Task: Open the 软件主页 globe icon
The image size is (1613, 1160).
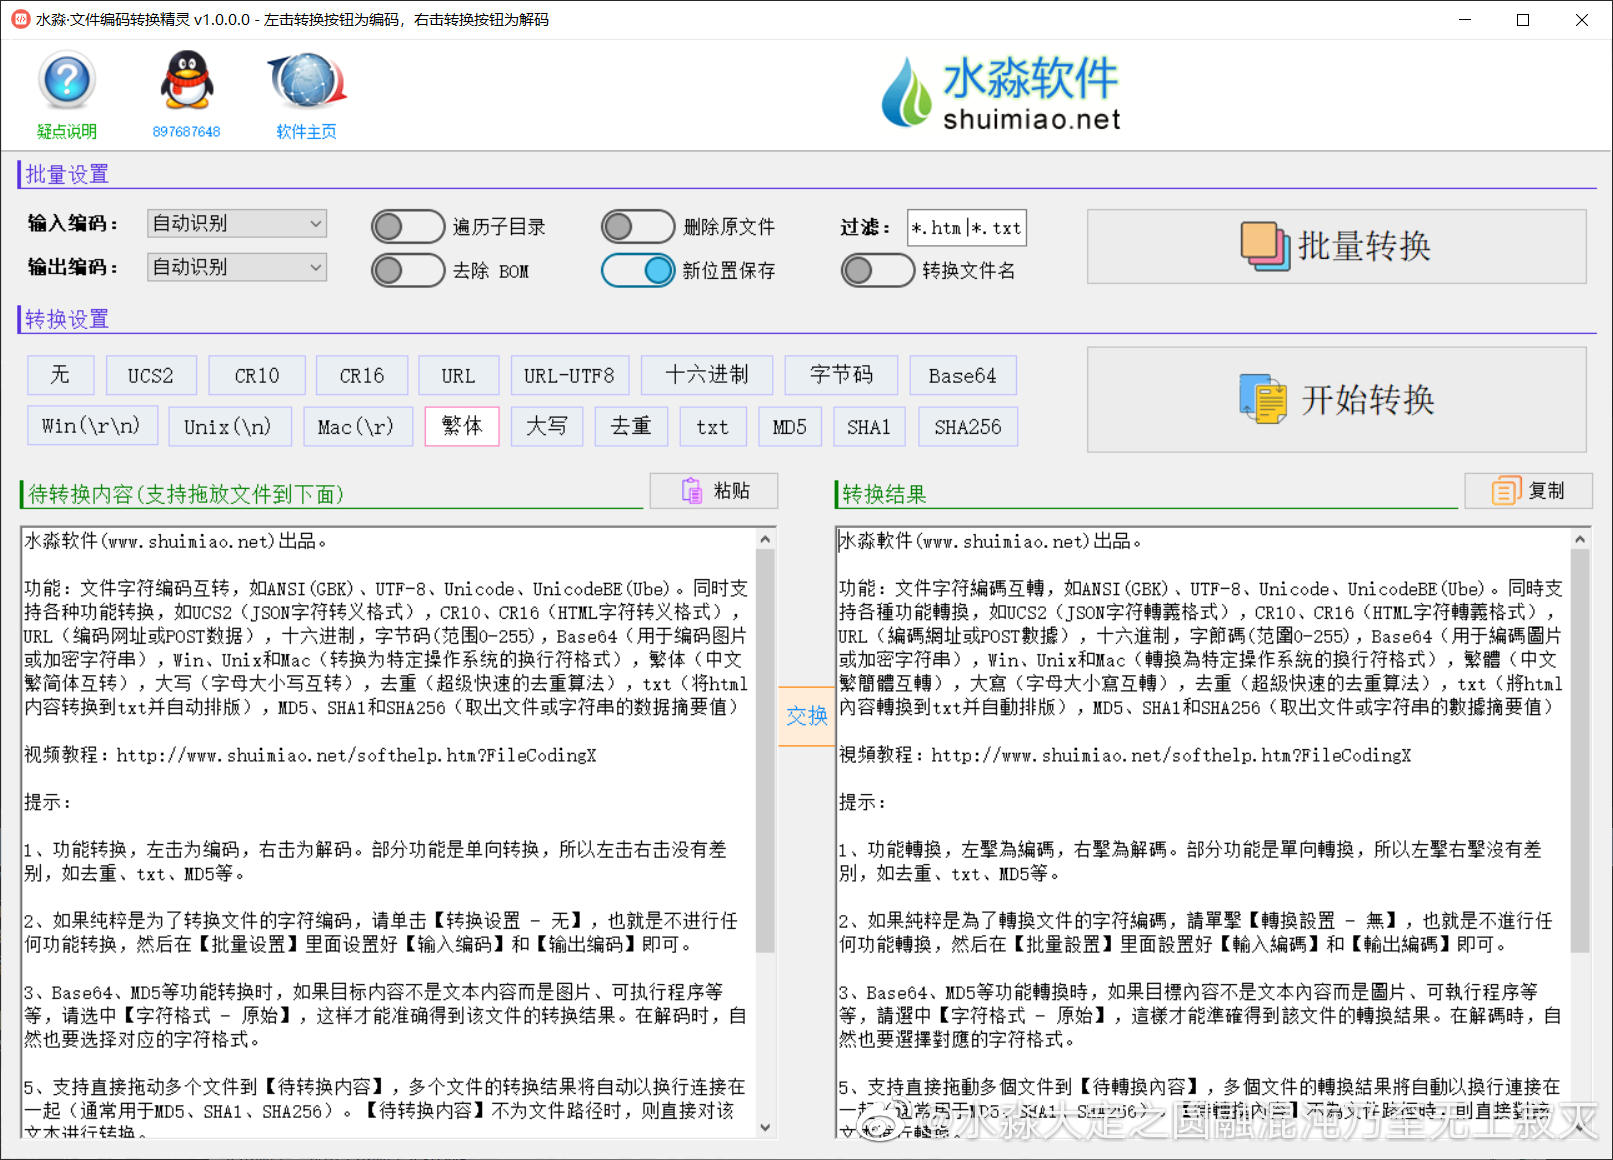Action: [306, 80]
